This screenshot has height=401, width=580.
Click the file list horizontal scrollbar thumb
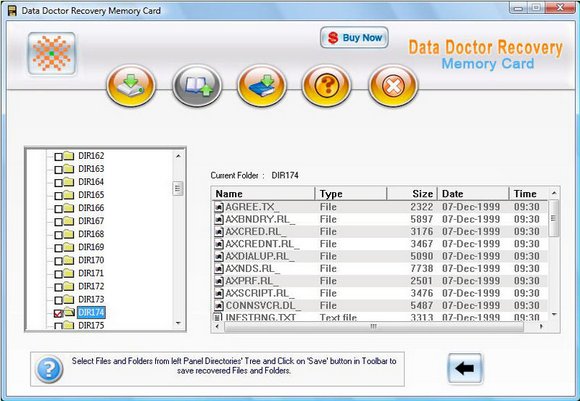coord(374,326)
